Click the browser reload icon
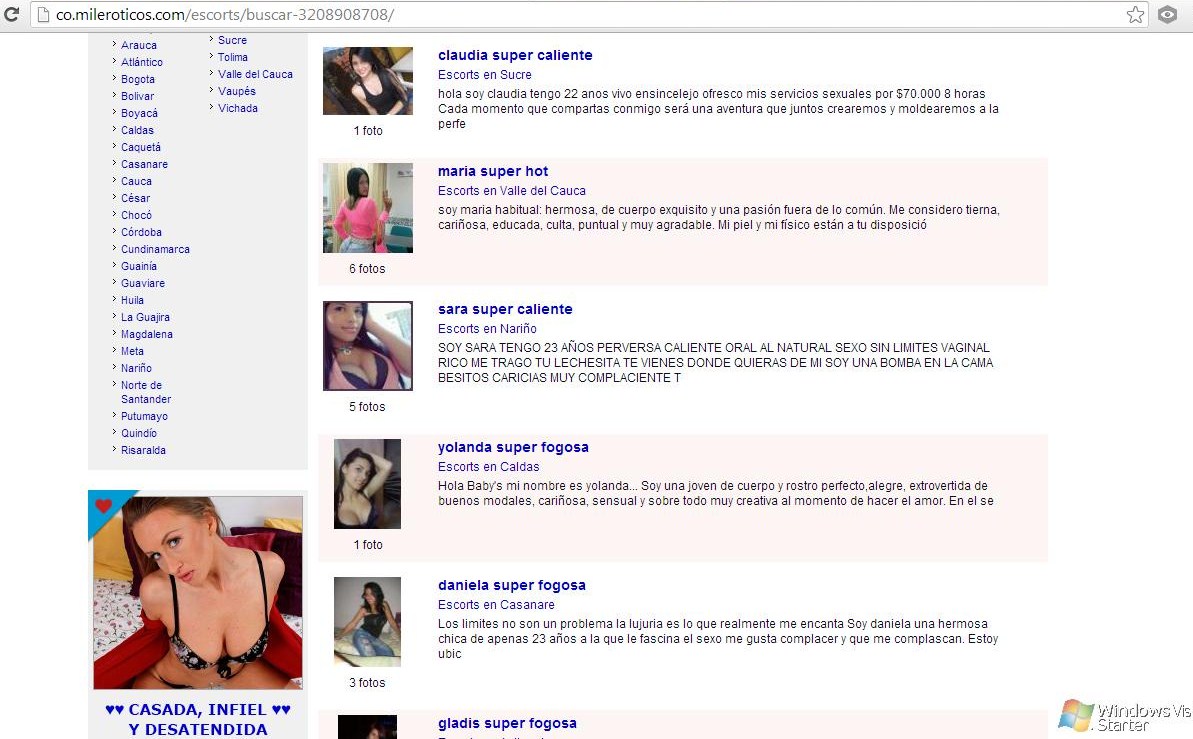The image size is (1193, 739). (x=12, y=15)
